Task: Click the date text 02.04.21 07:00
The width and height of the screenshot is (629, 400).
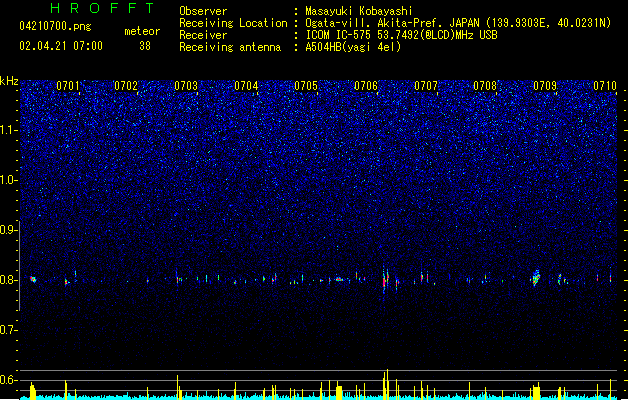Action: click(61, 46)
